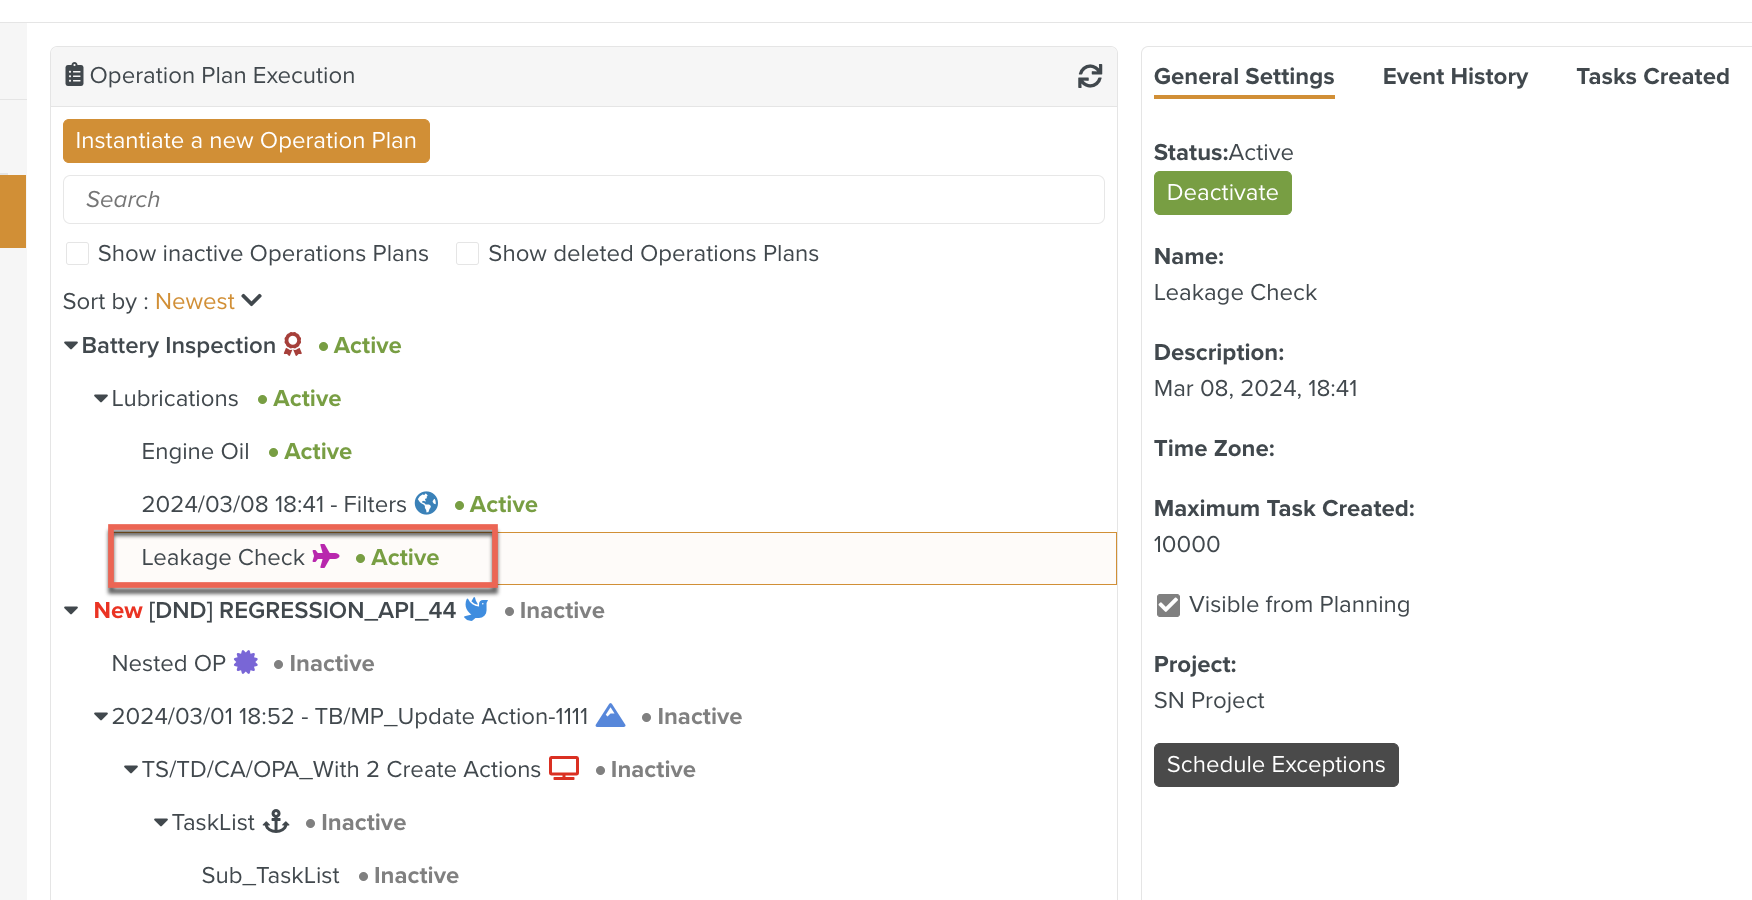Screen dimensions: 1752x900
Task: Enable Show deleted Operations Plans checkbox
Action: 467,254
